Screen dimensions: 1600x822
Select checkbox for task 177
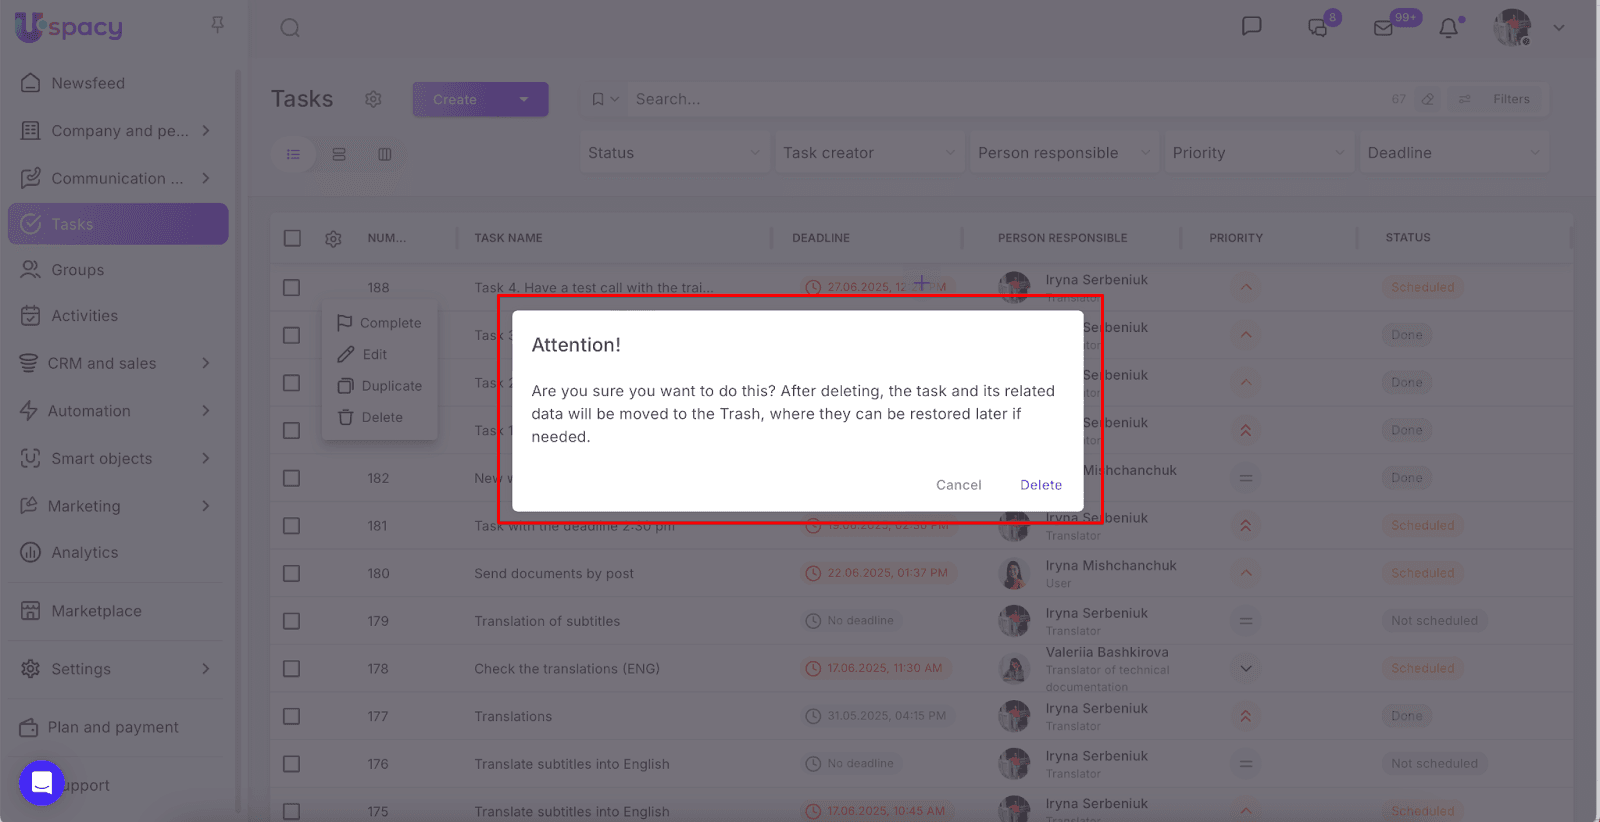292,716
